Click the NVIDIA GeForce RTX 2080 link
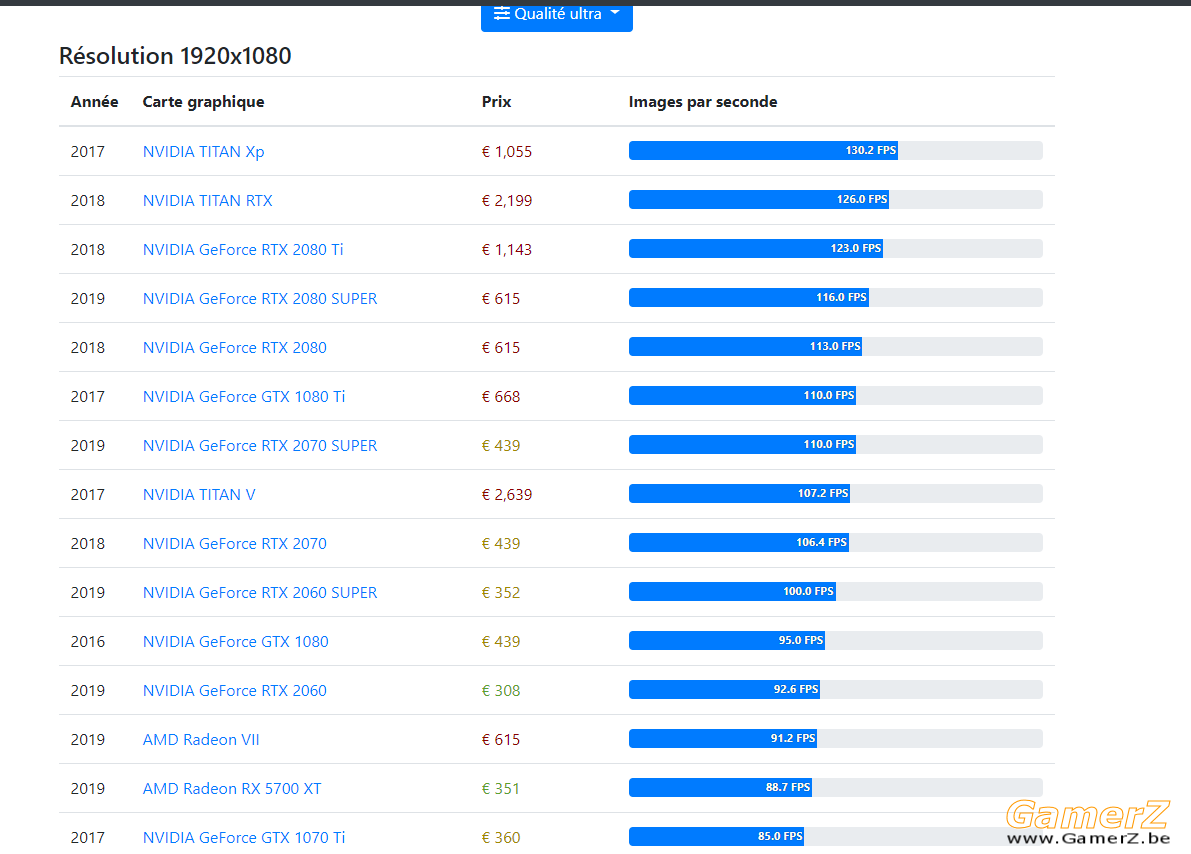The height and width of the screenshot is (854, 1191). (235, 347)
